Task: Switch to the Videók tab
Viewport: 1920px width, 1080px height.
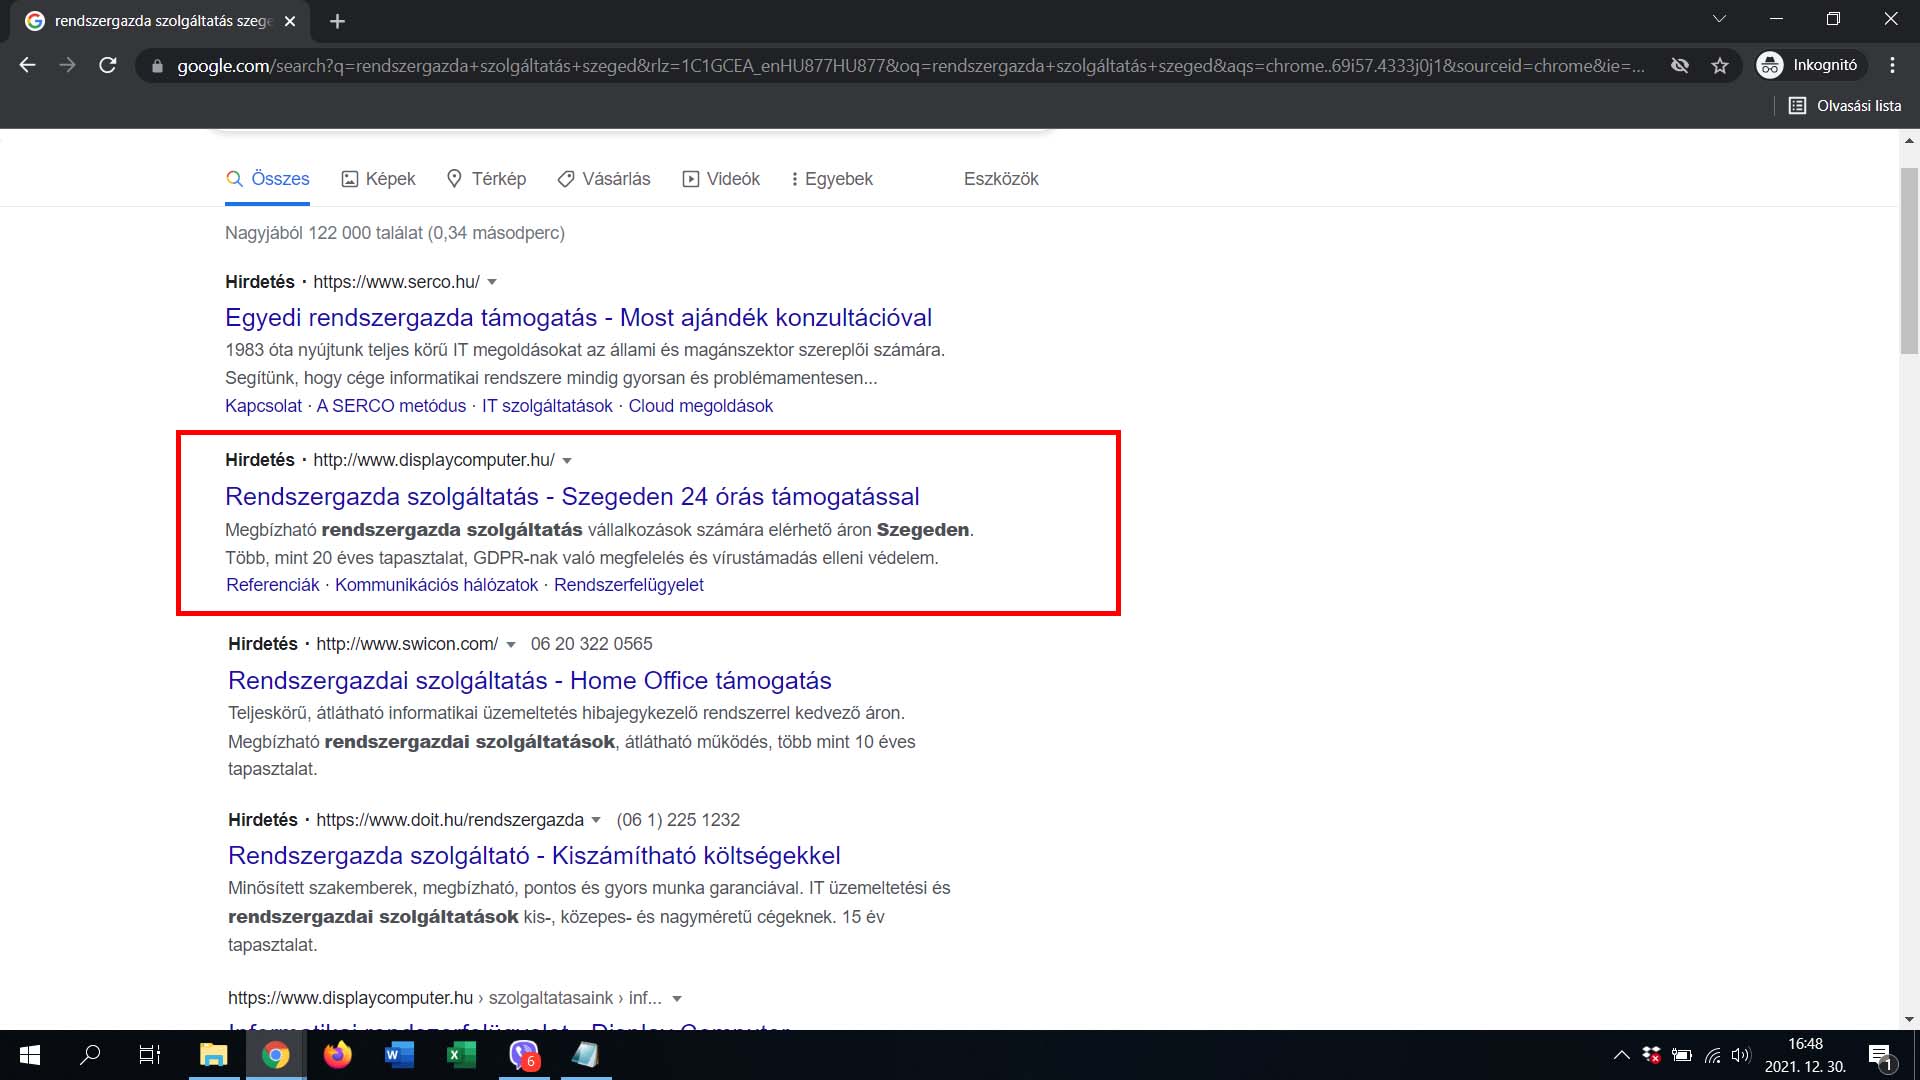Action: pyautogui.click(x=721, y=179)
